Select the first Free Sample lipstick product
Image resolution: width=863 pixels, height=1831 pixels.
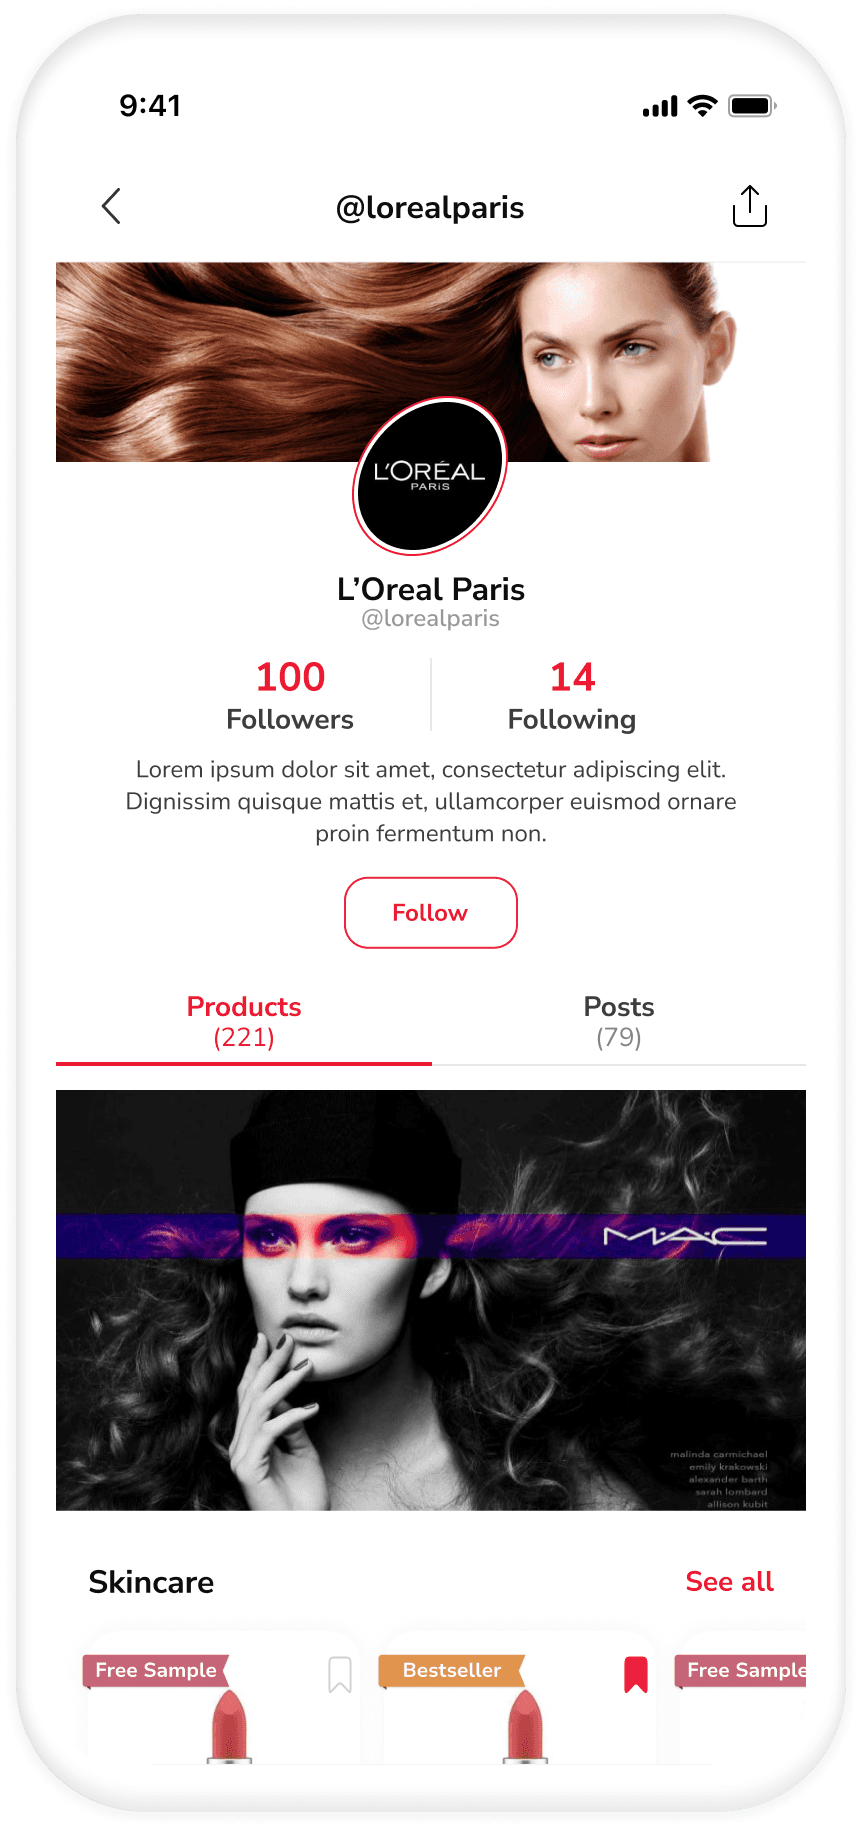224,1700
